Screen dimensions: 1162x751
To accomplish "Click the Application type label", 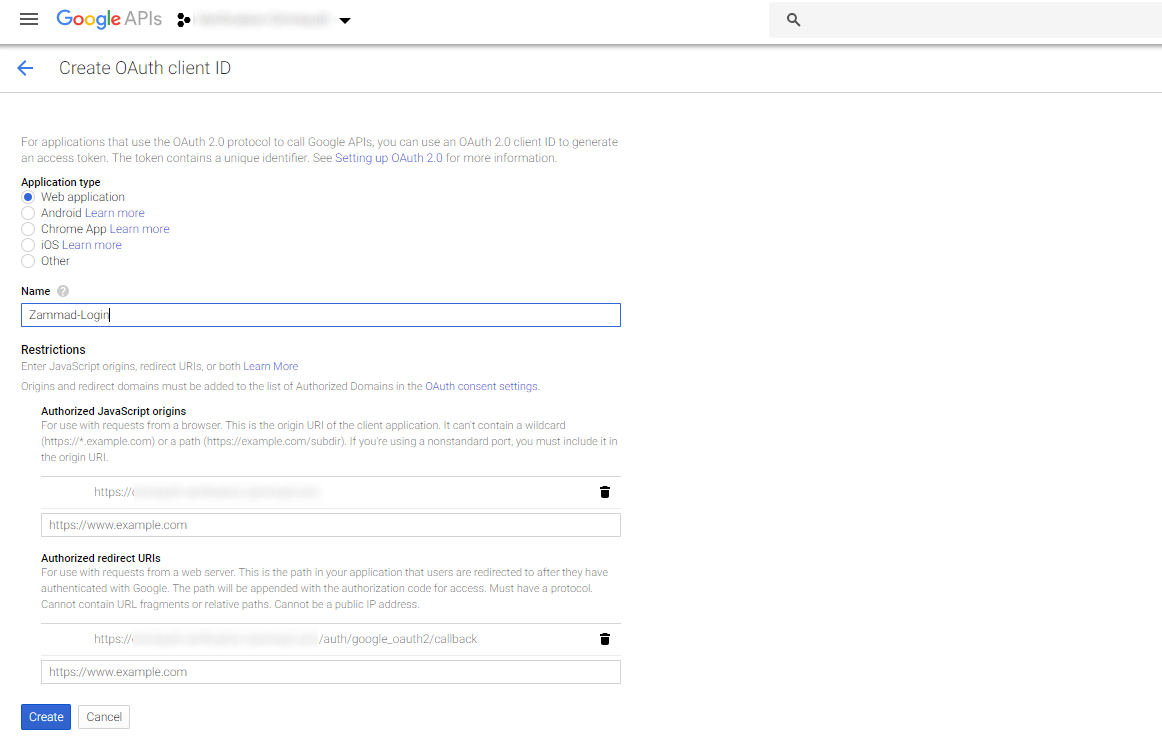I will [x=61, y=182].
